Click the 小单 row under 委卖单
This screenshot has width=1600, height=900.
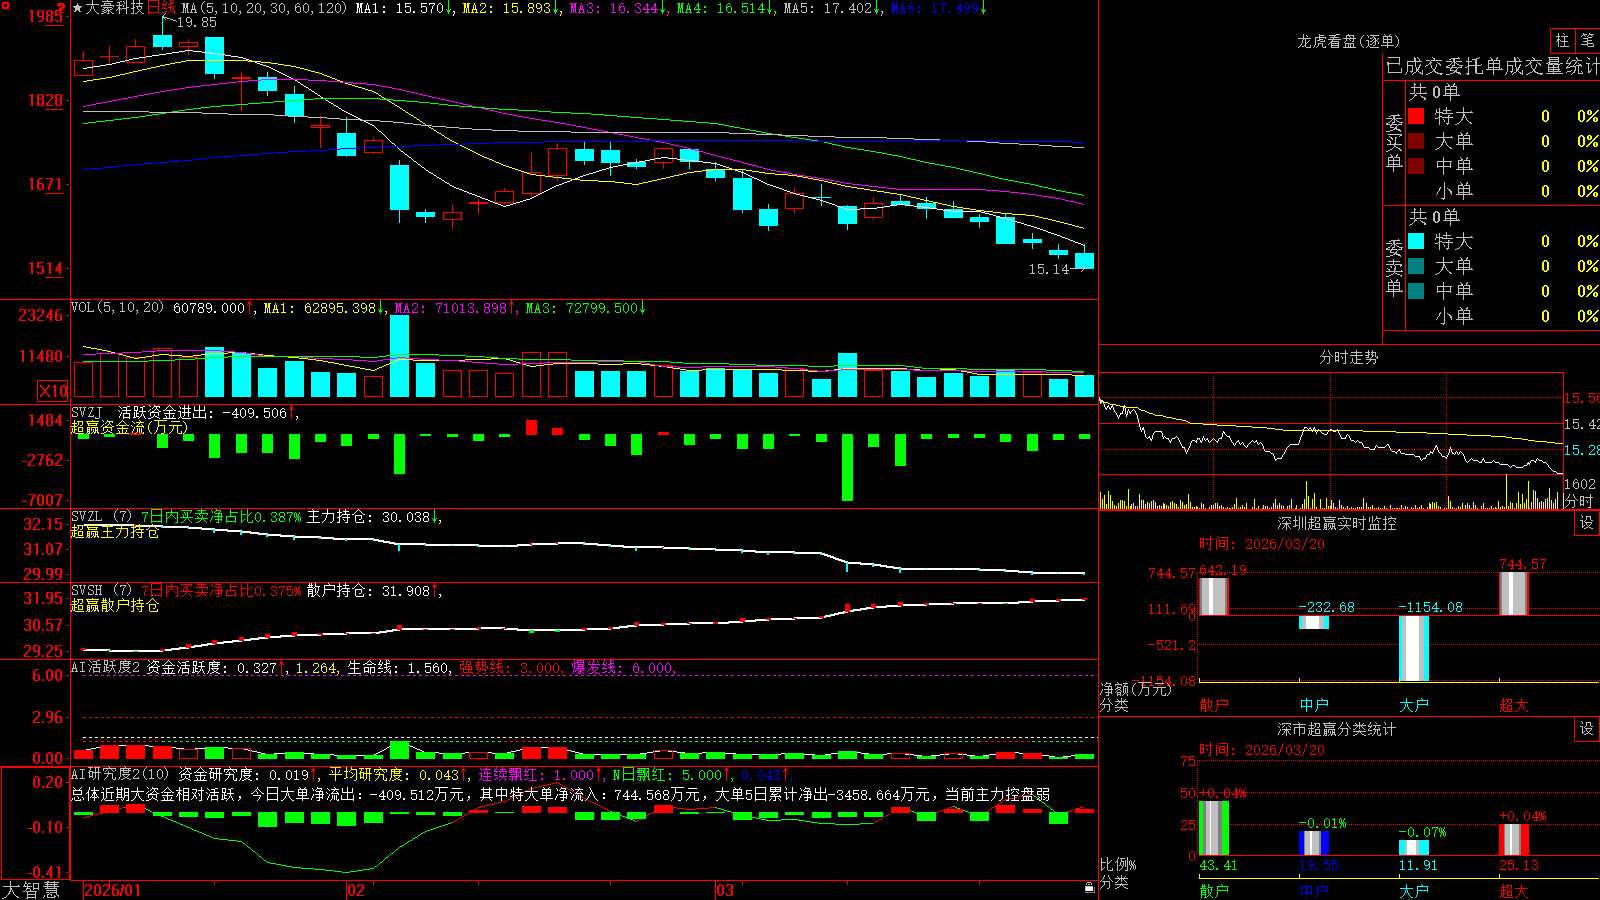tap(1502, 316)
